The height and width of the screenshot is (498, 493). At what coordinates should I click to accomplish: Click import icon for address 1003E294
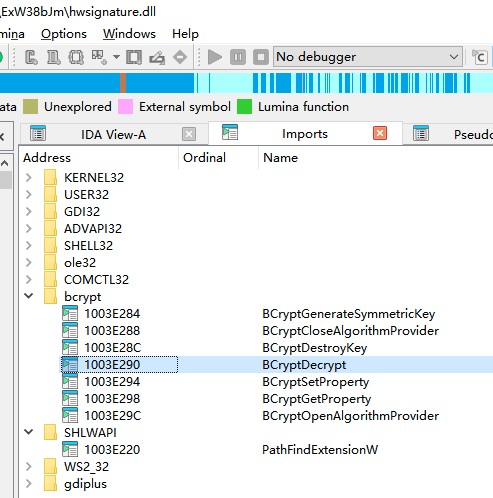tap(70, 381)
